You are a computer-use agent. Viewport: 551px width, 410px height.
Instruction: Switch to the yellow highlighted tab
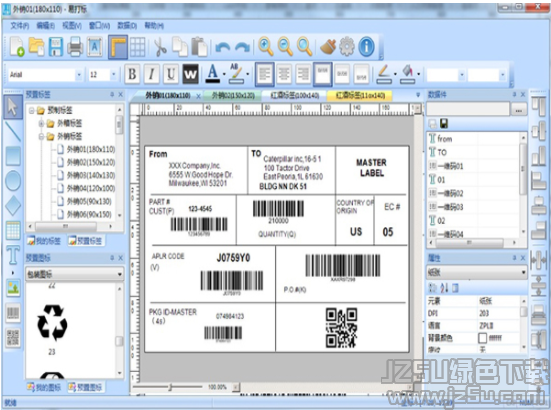click(360, 95)
